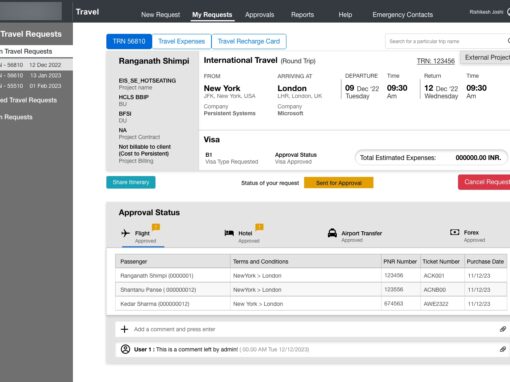510x382 pixels.
Task: Switch to the Travel Expenses tab
Action: pos(182,41)
